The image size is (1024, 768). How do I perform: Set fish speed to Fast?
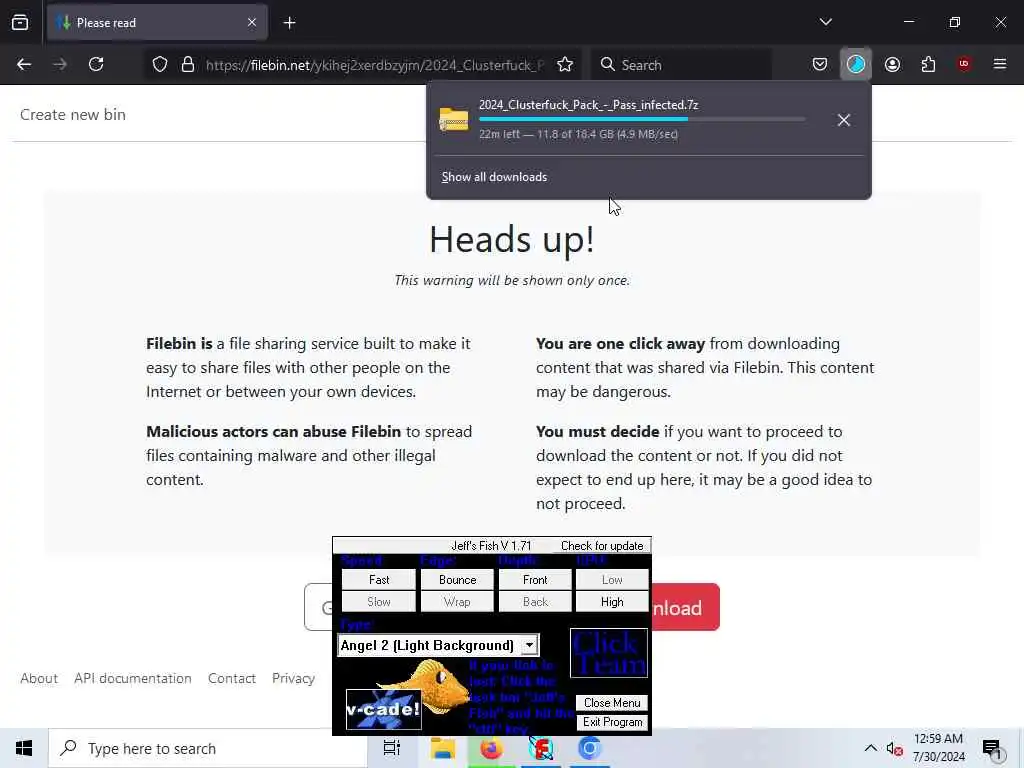click(379, 580)
